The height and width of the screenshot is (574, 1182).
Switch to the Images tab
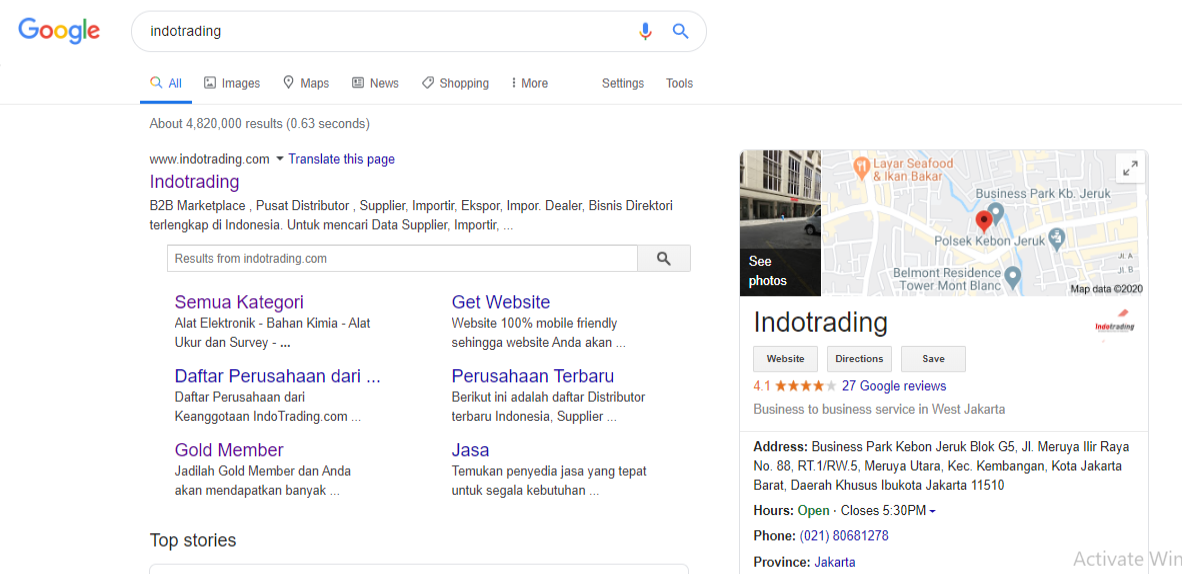[x=232, y=83]
